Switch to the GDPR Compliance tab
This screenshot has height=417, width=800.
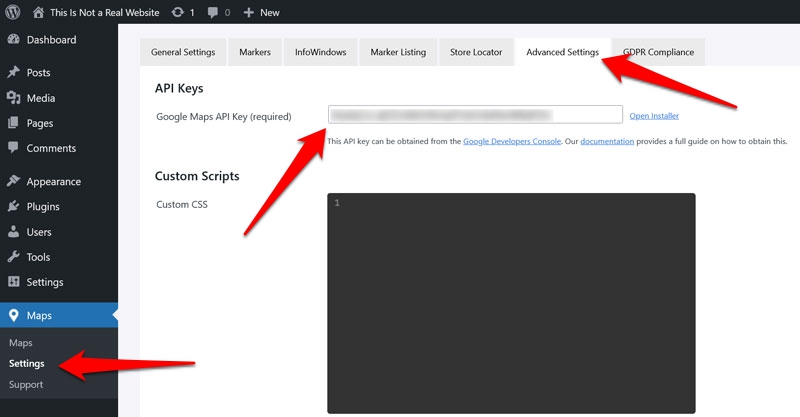pos(659,52)
